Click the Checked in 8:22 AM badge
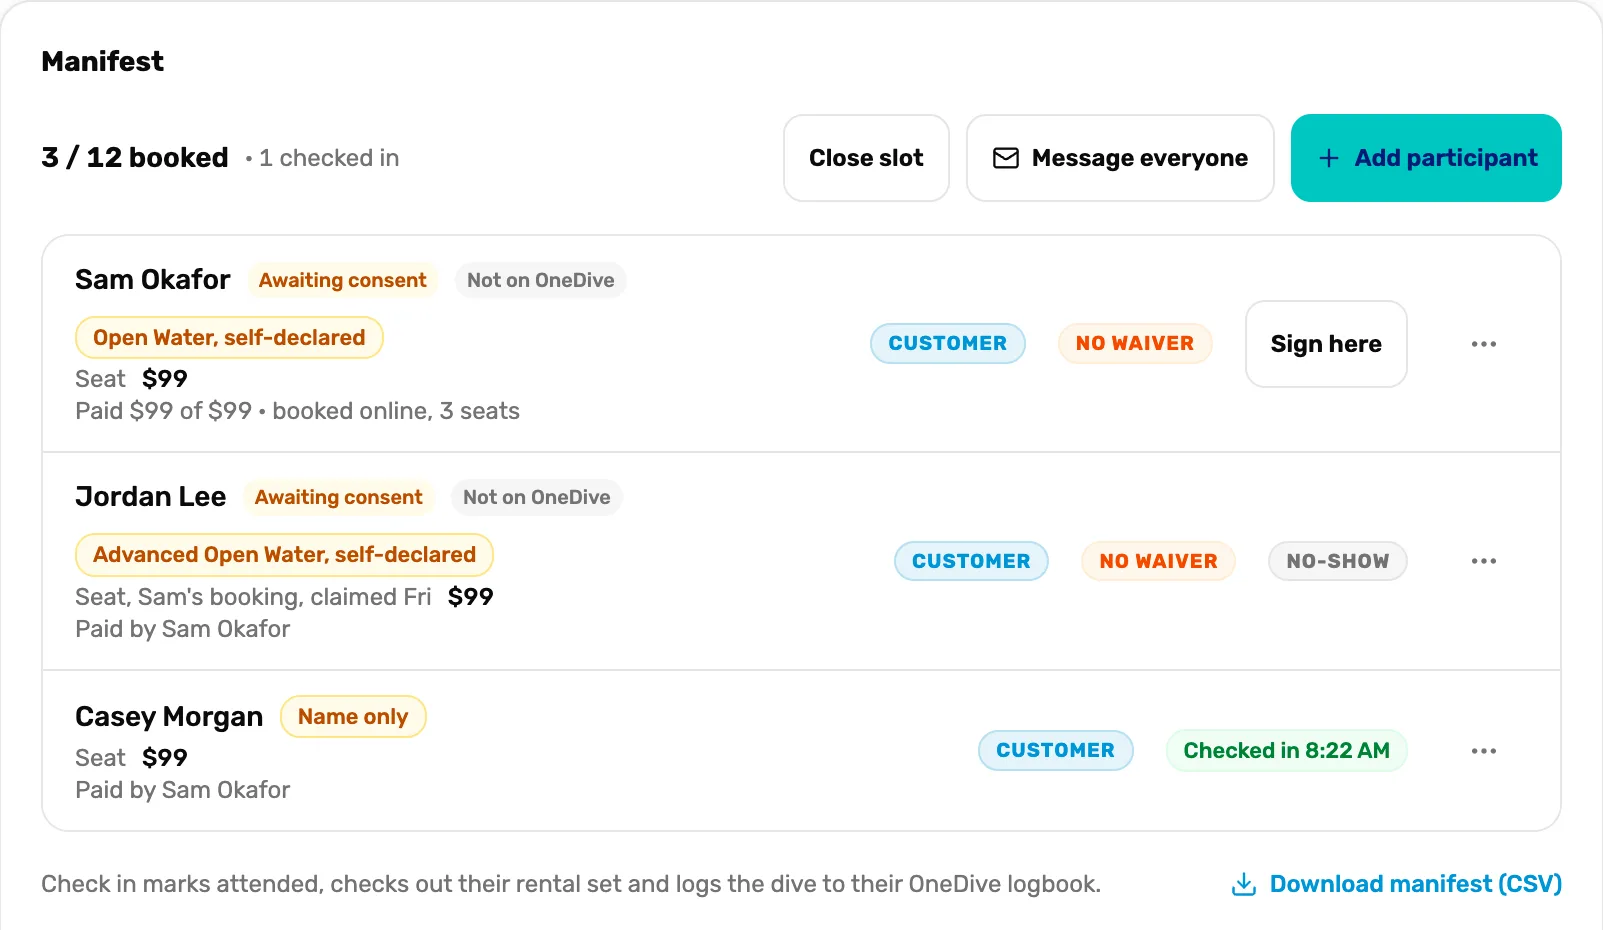Image resolution: width=1603 pixels, height=930 pixels. click(x=1286, y=750)
